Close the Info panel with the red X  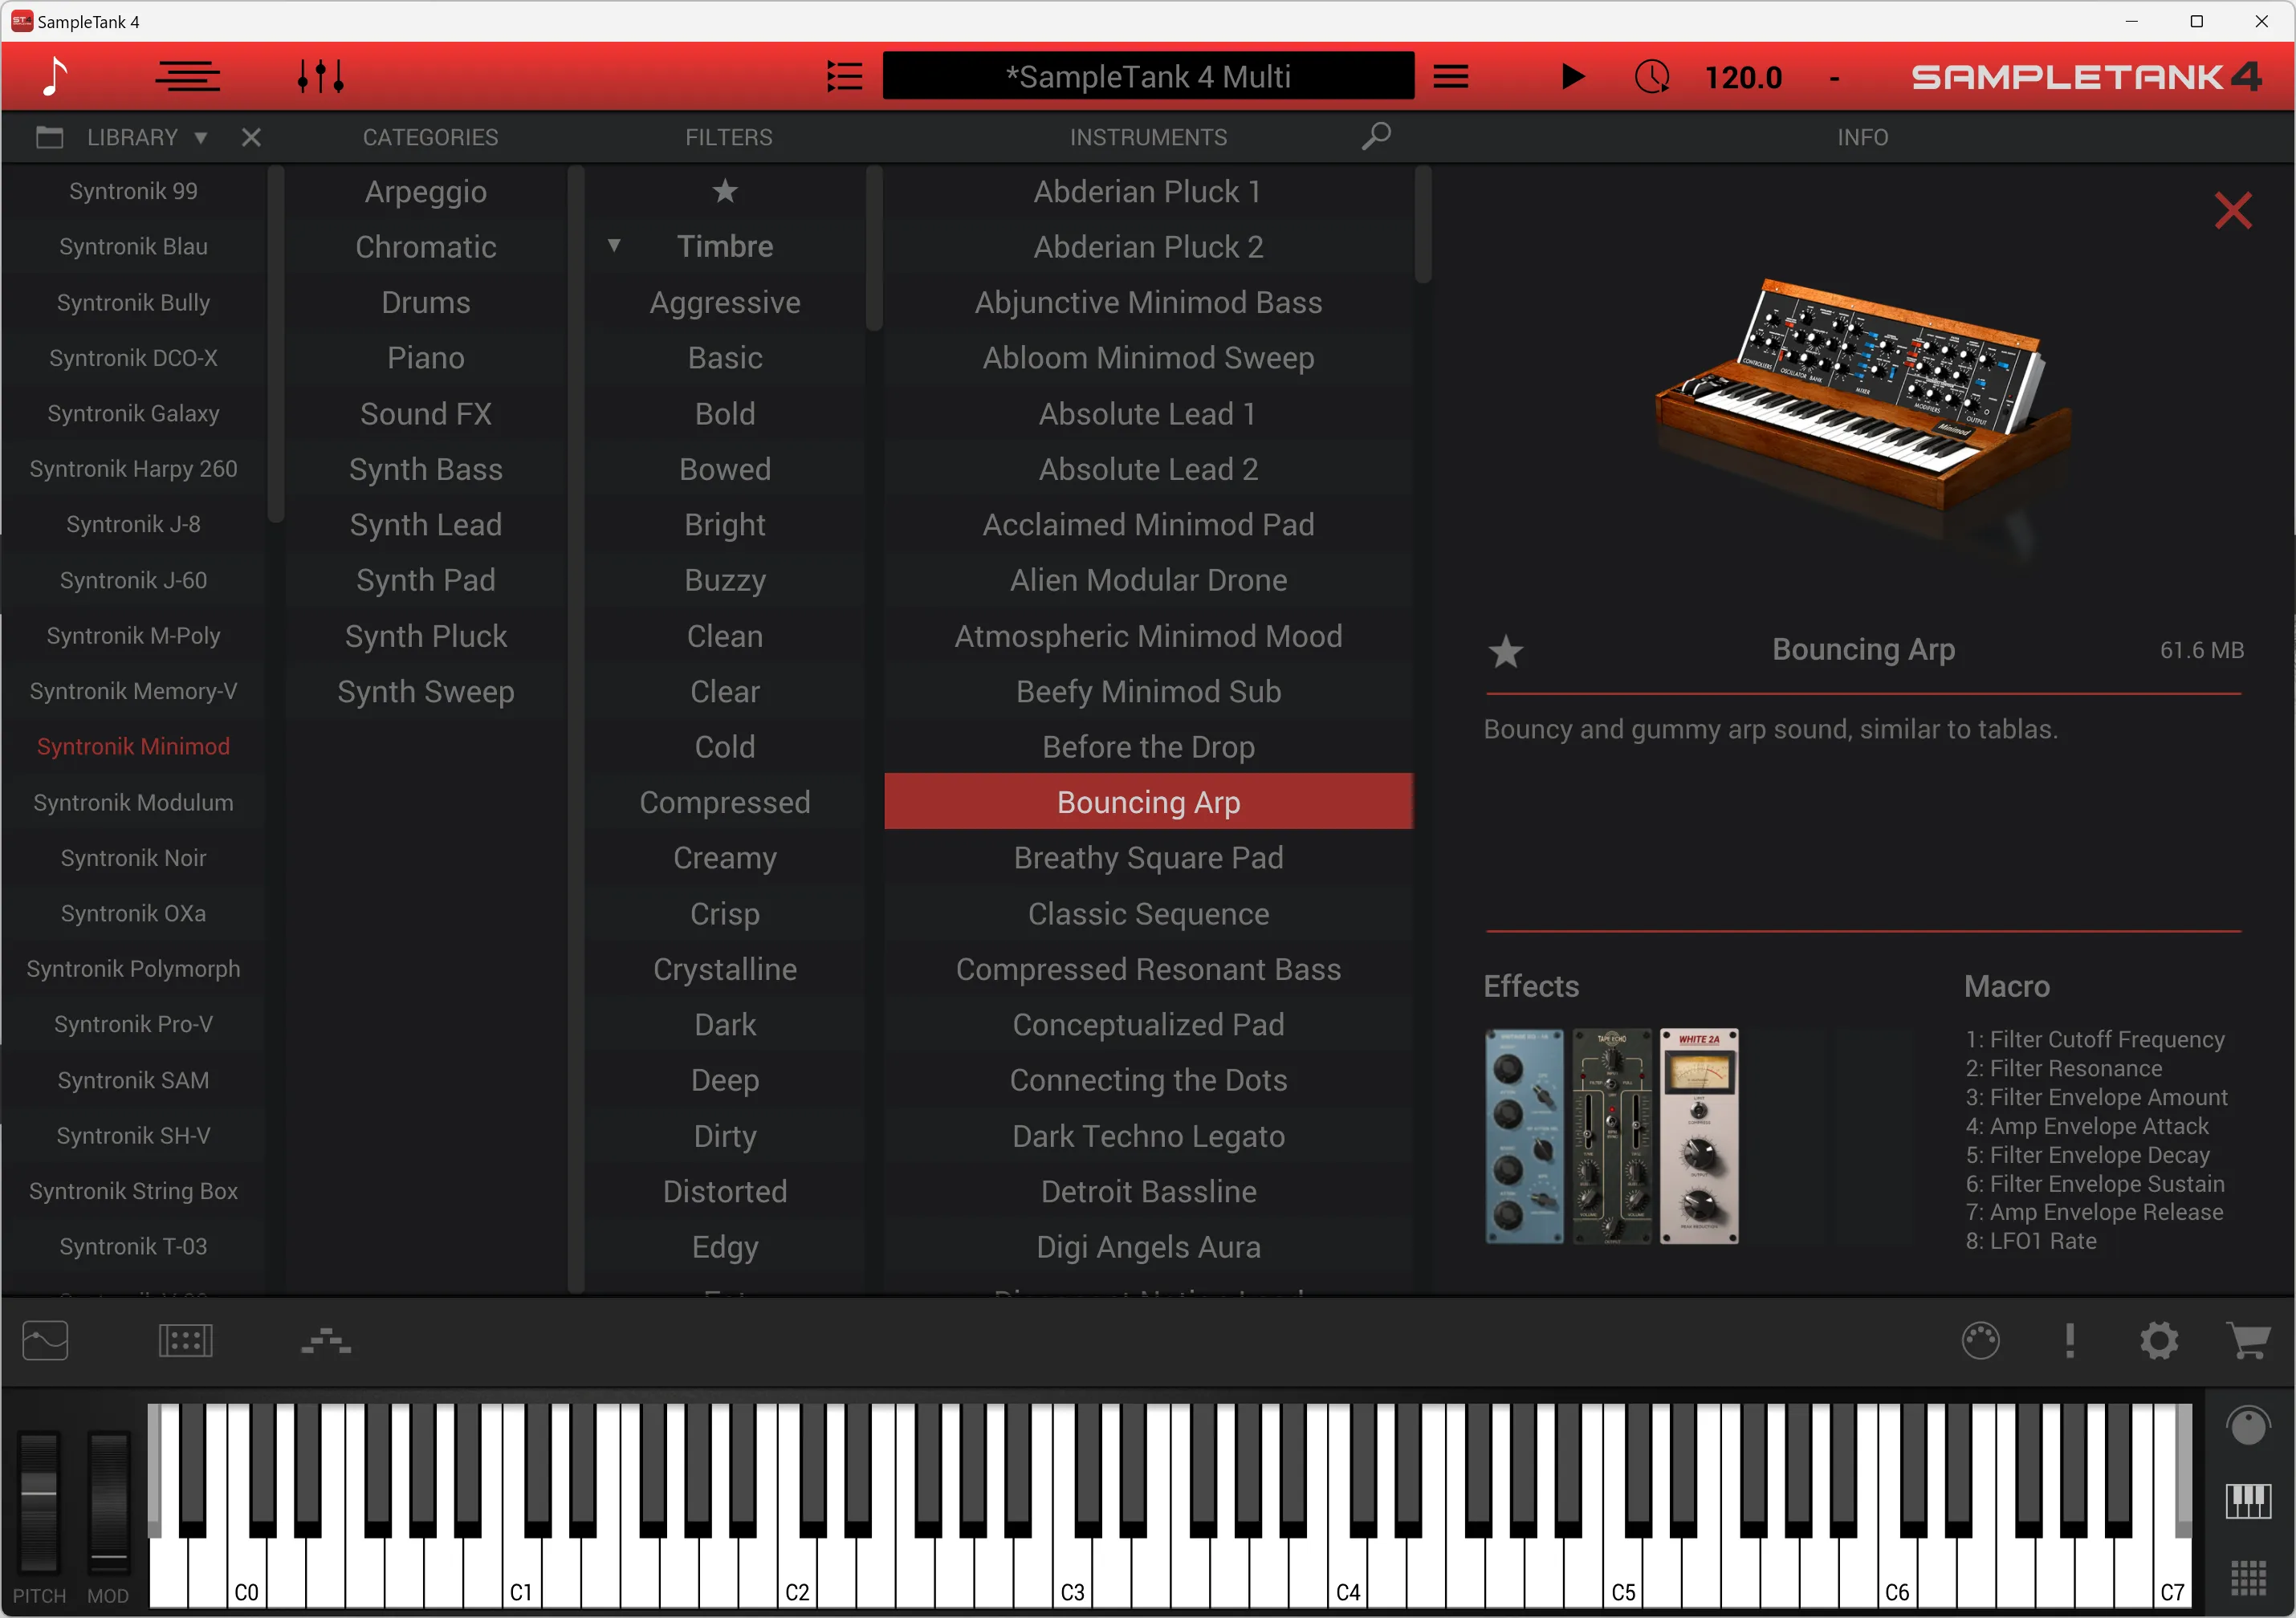(2232, 211)
